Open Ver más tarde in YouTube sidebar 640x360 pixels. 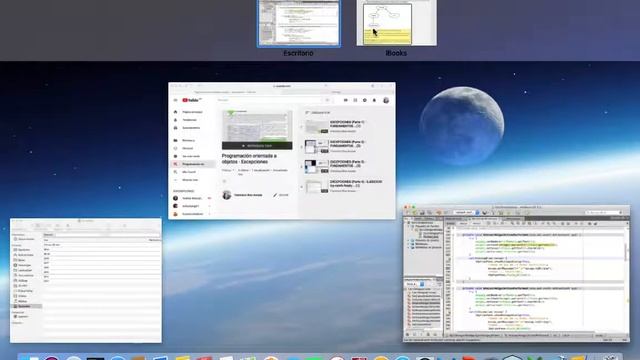[x=191, y=156]
